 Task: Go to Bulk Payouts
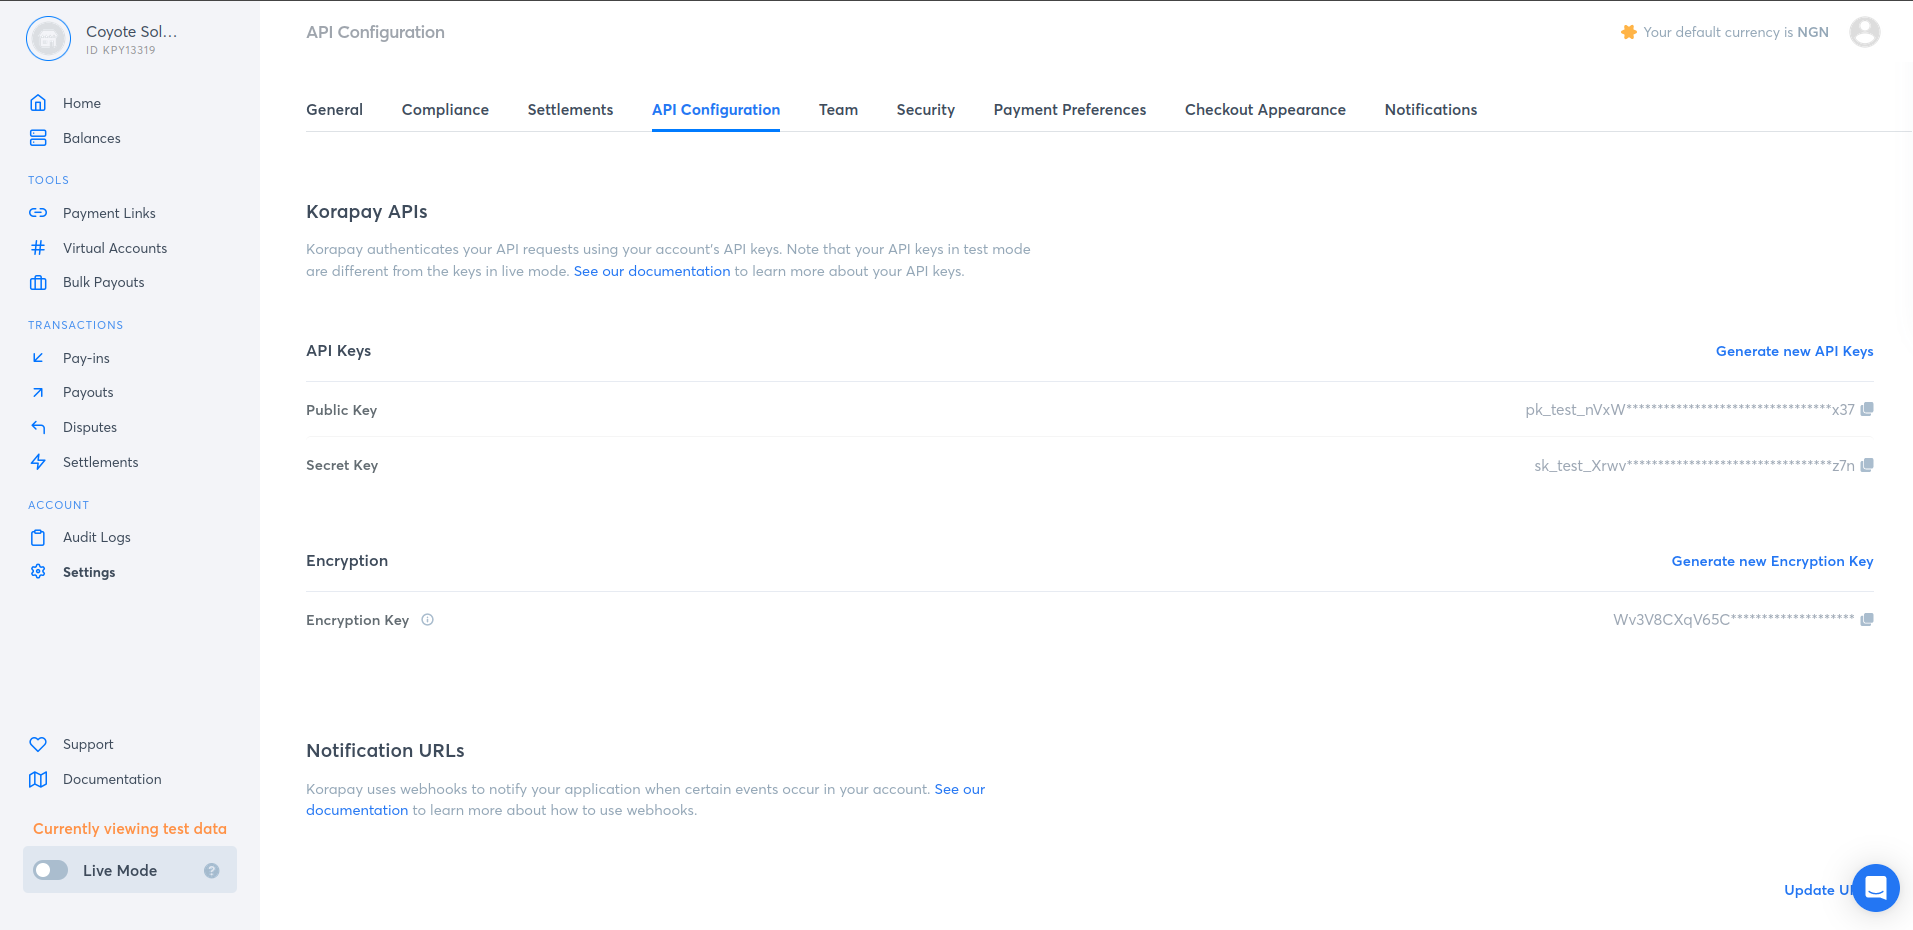coord(104,282)
